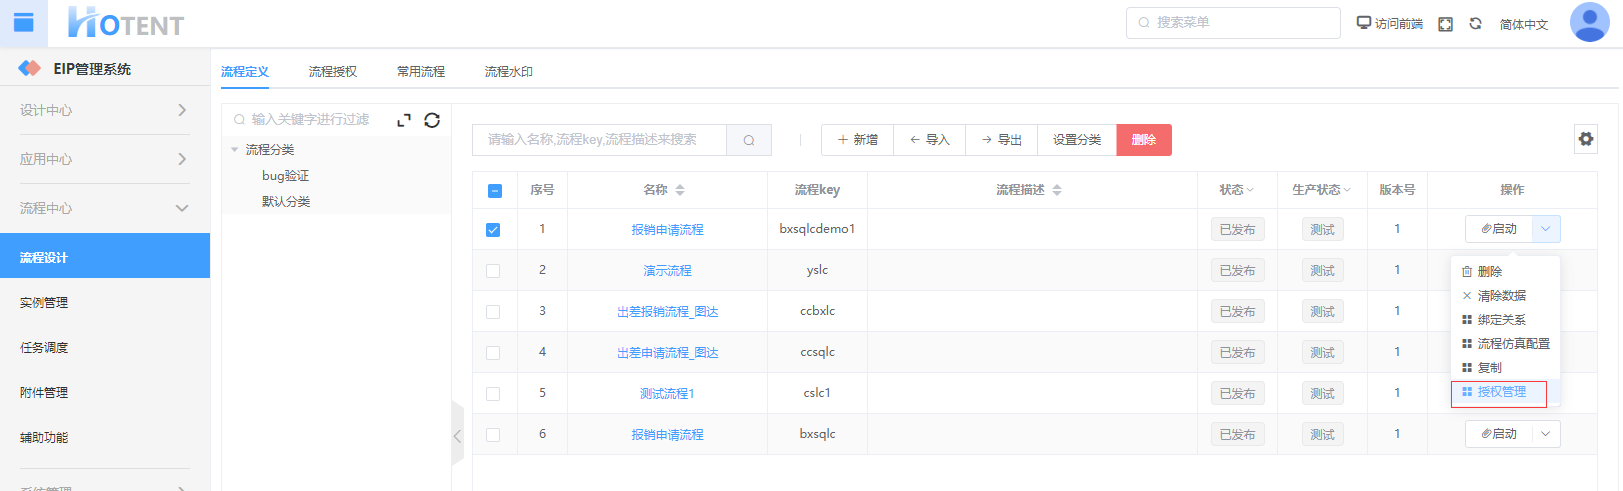This screenshot has height=491, width=1623.
Task: Open dropdown arrow beside row 6 启动
Action: click(x=1546, y=434)
